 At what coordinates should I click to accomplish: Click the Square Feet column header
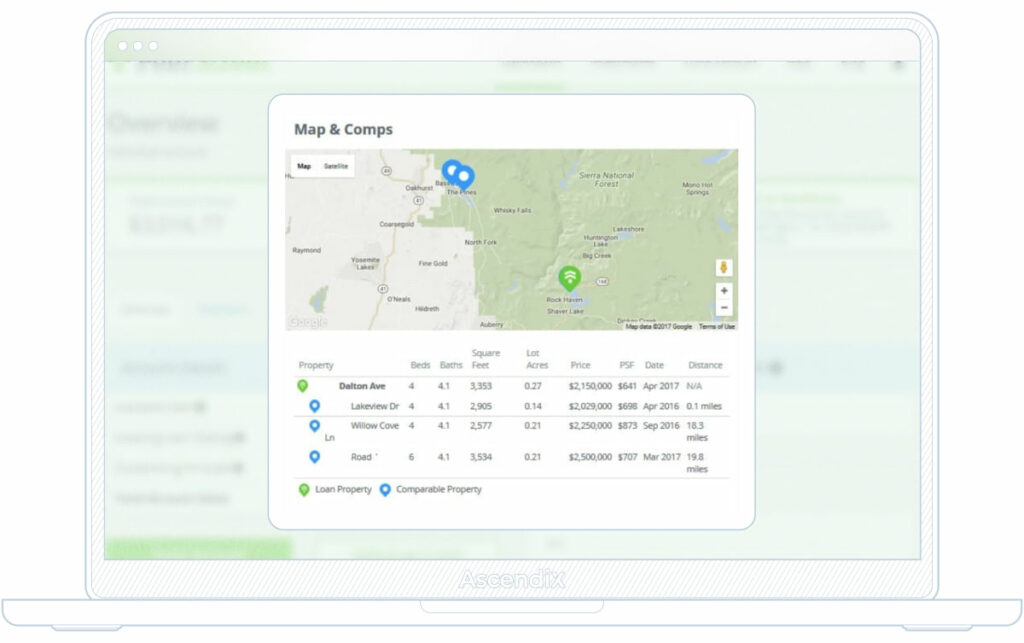485,359
